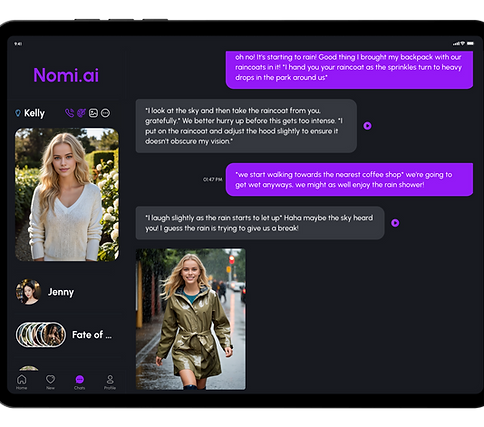Viewport: 484px width, 427px height.
Task: Click the Wi-Fi signal icon in status bar
Action: pyautogui.click(x=462, y=43)
